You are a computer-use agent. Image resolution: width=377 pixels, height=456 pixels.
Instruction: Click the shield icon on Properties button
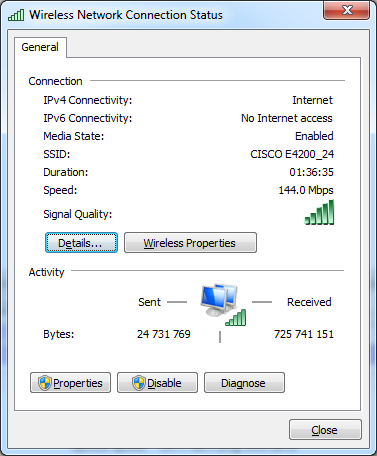coord(45,383)
